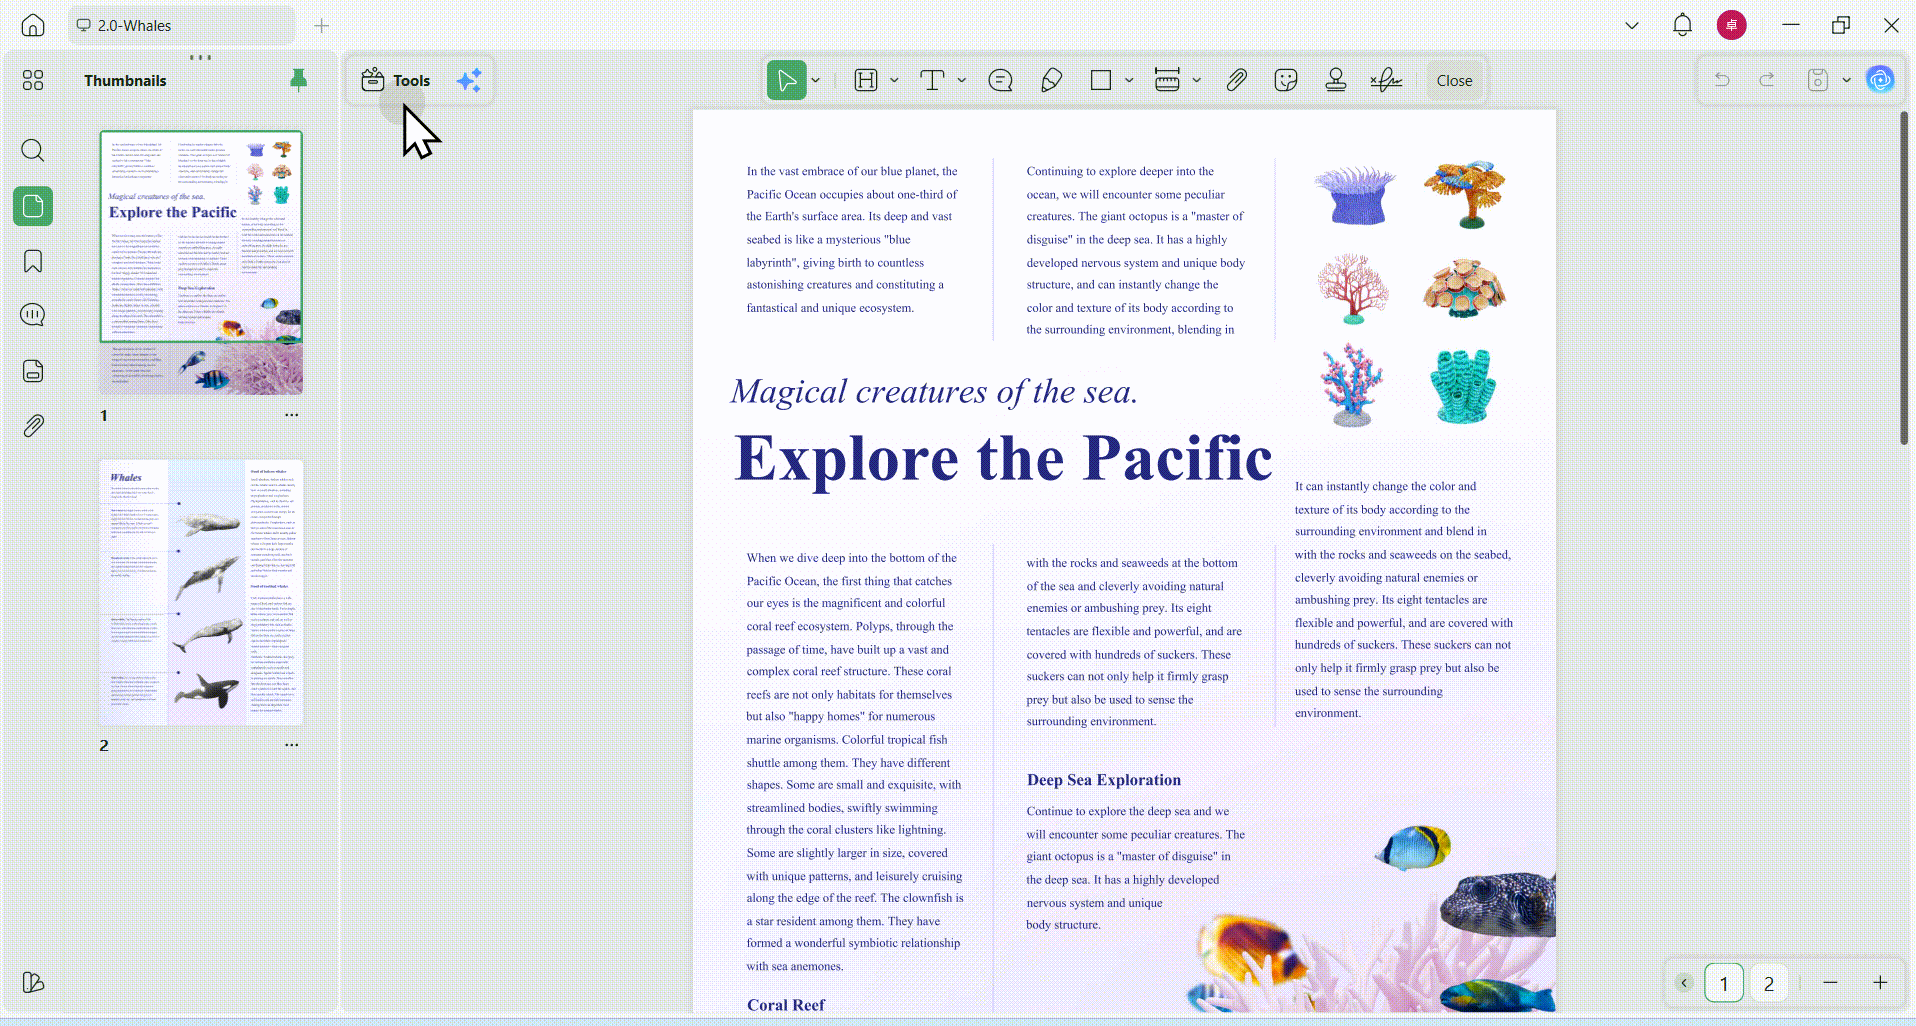Image resolution: width=1916 pixels, height=1026 pixels.
Task: Select page 2 Whales thumbnail
Action: click(x=201, y=592)
